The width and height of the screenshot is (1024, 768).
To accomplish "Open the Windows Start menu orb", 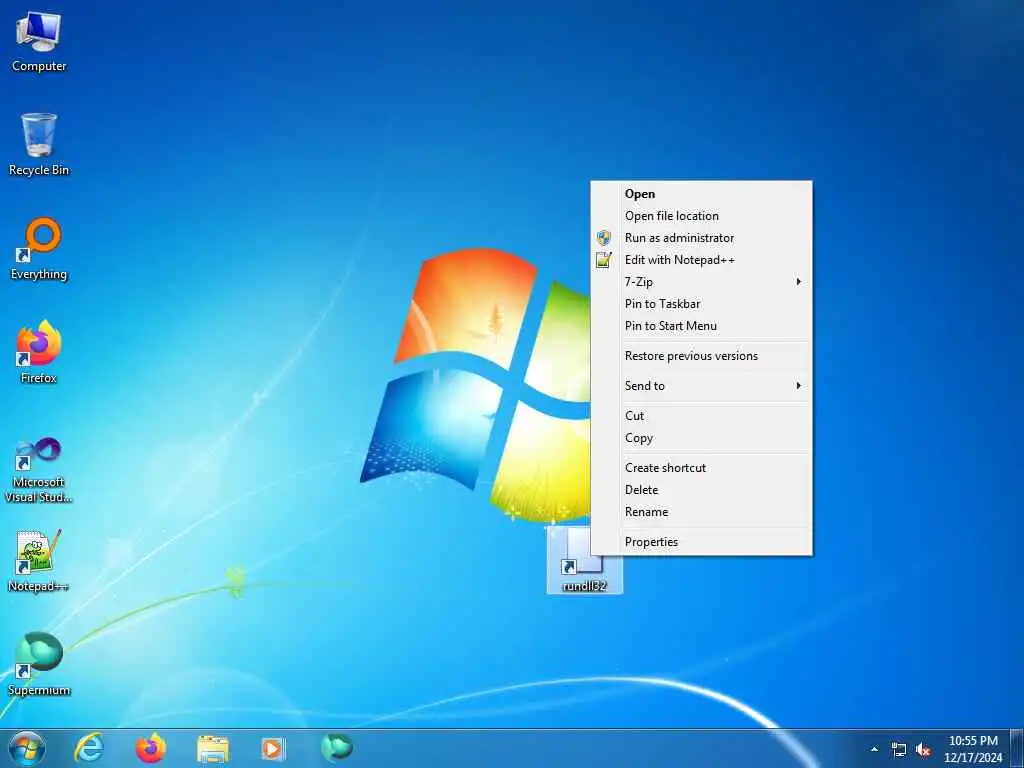I will [27, 748].
